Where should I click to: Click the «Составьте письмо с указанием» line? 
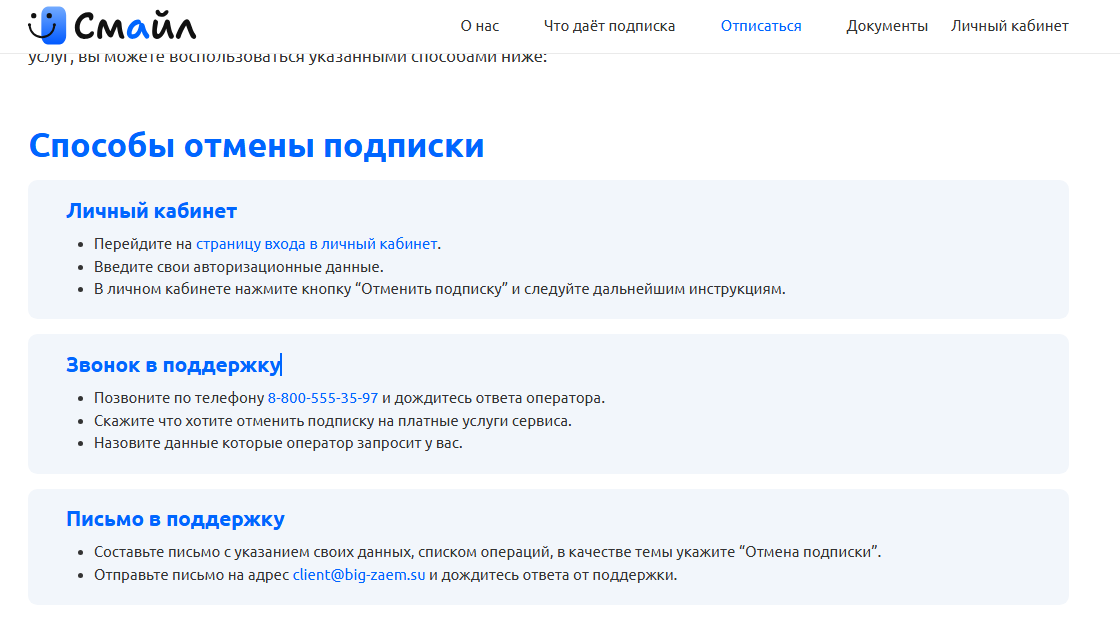tap(487, 552)
